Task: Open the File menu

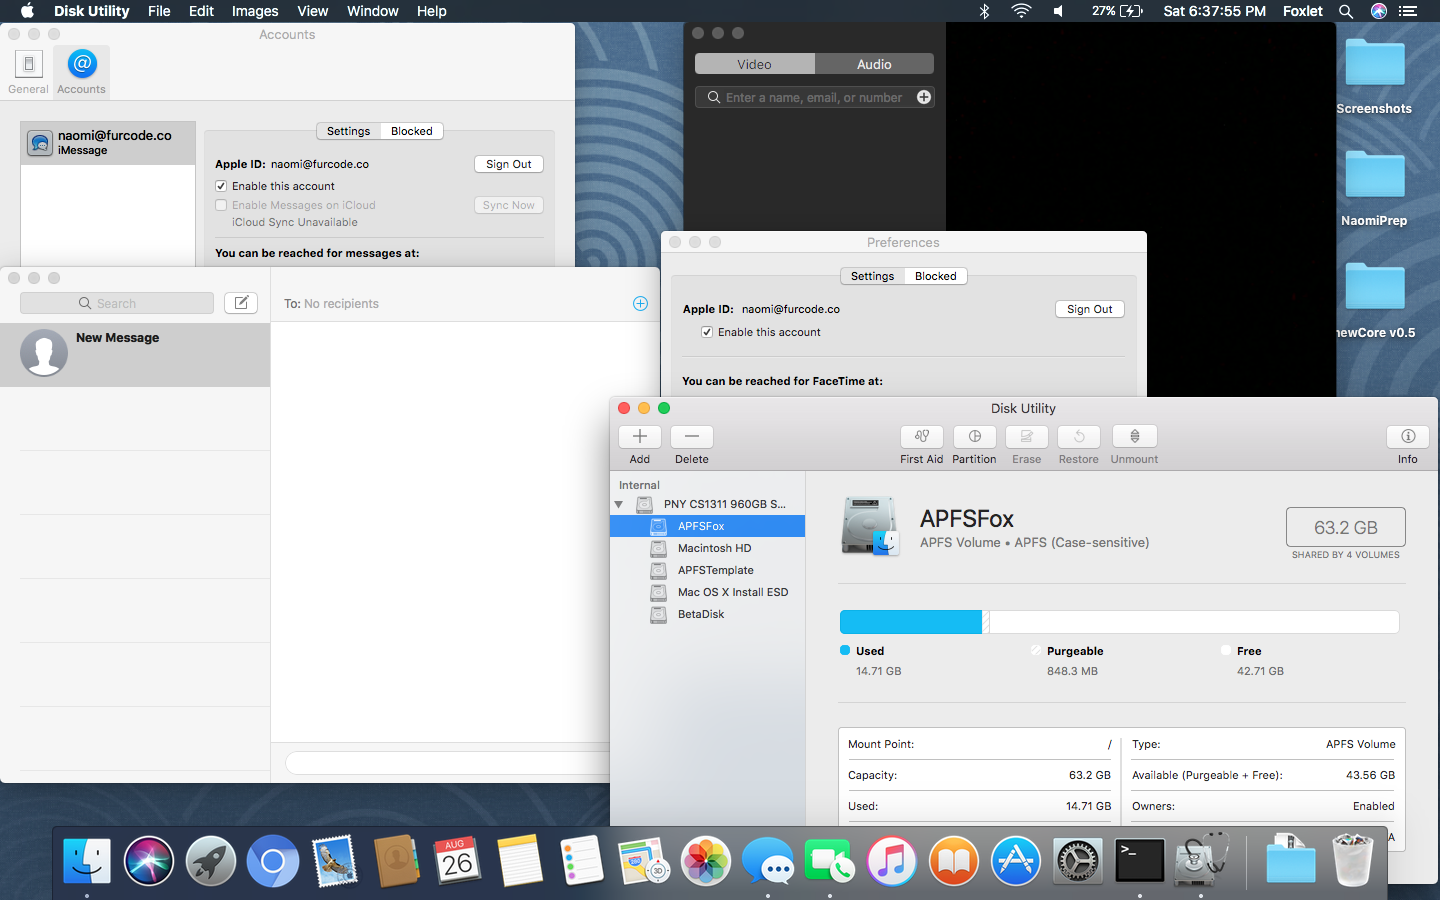Action: click(159, 11)
